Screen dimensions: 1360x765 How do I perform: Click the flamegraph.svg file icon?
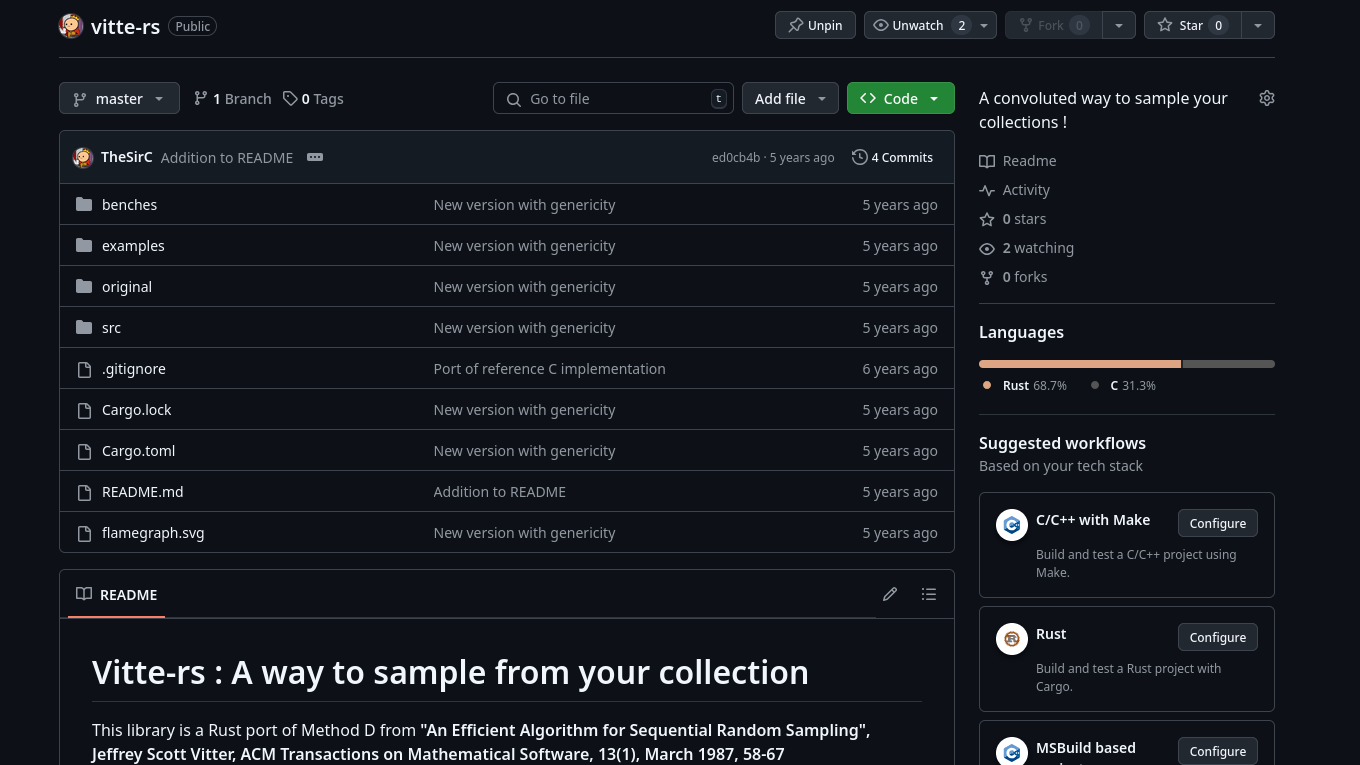84,533
